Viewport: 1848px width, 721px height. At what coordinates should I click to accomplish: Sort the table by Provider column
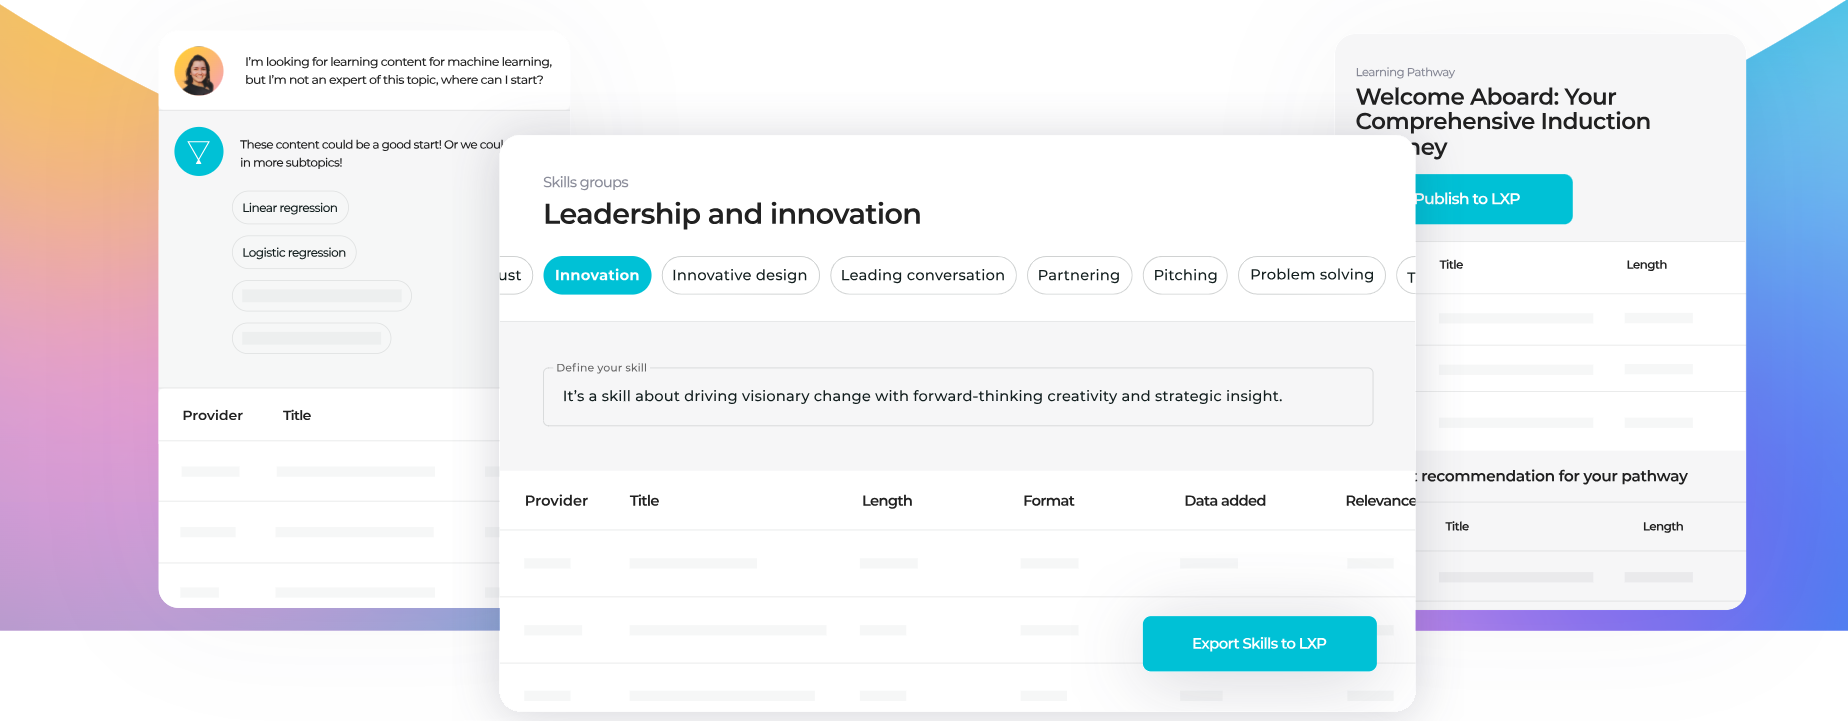coord(556,500)
